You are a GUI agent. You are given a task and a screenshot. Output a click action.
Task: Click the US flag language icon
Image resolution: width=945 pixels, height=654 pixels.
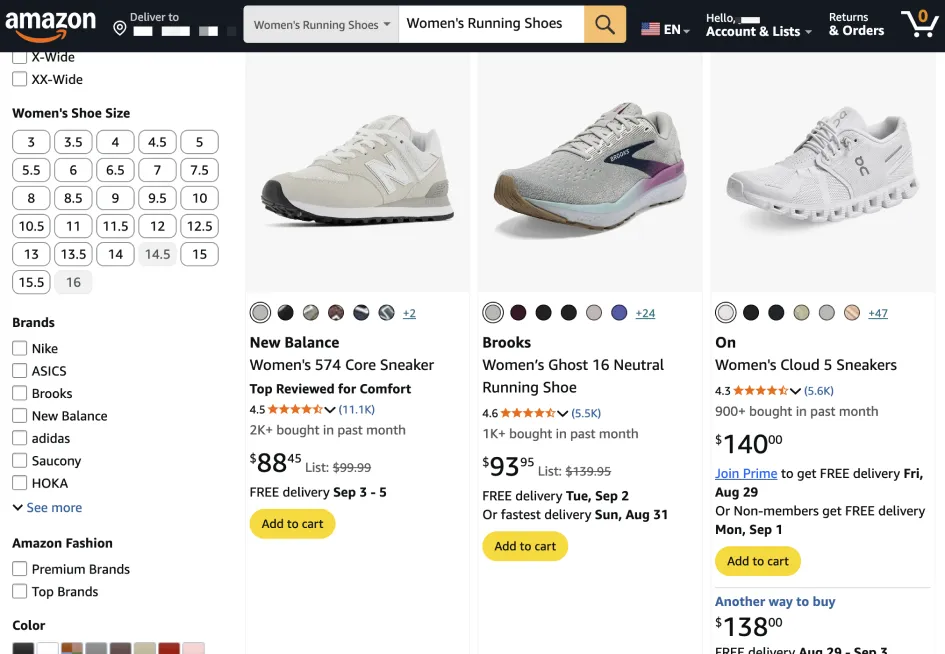650,30
